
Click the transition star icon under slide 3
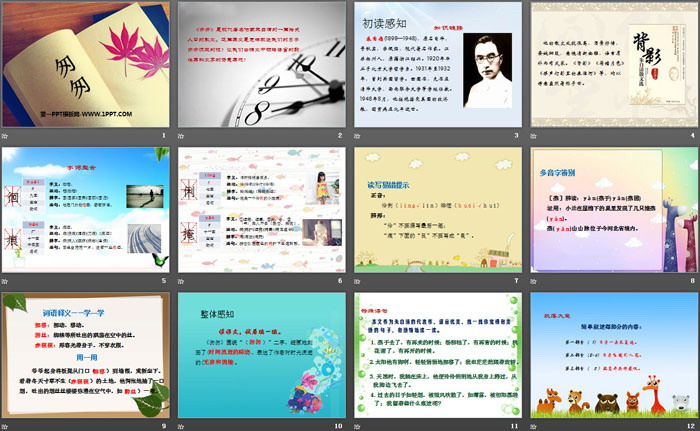[359, 135]
